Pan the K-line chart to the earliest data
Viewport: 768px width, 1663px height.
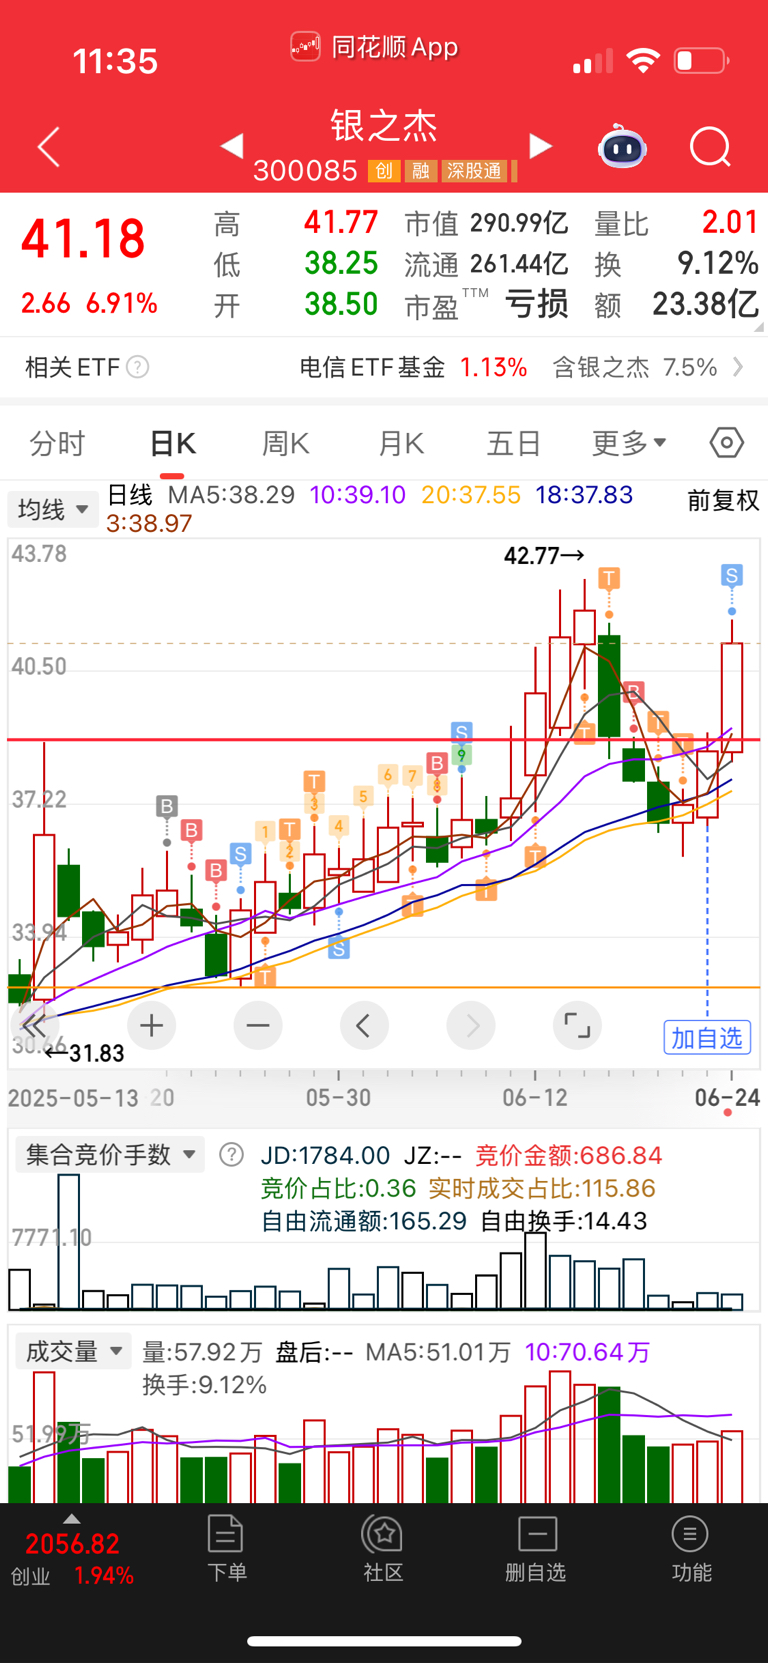(x=34, y=1026)
